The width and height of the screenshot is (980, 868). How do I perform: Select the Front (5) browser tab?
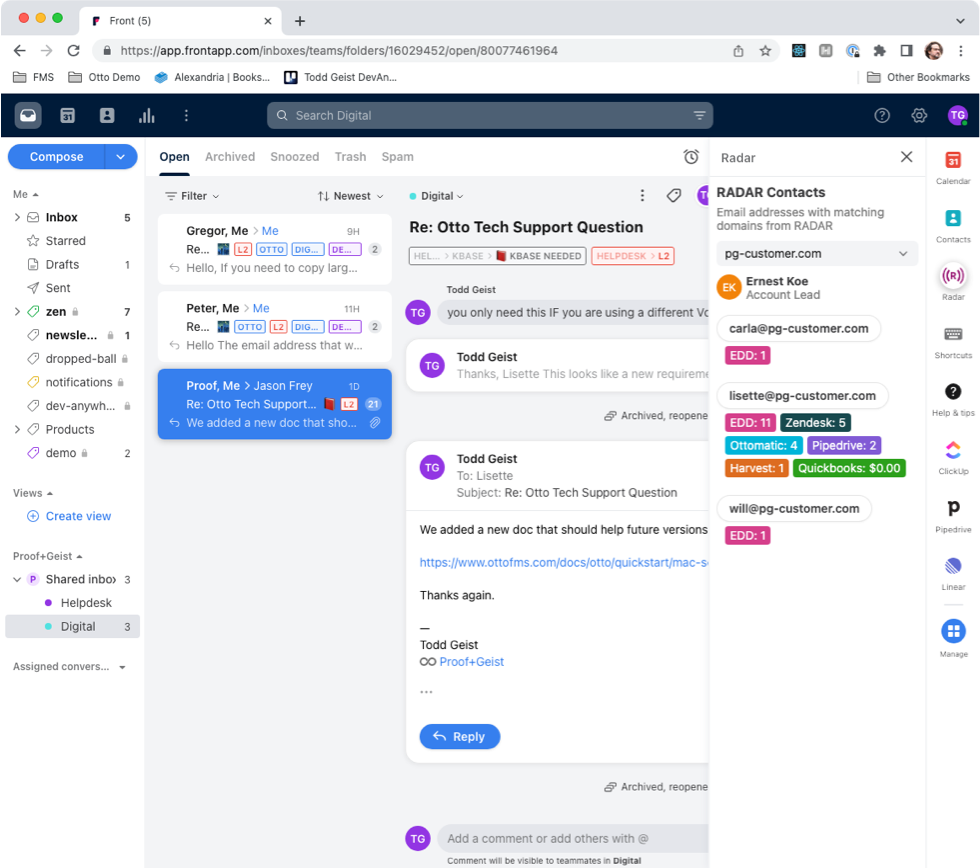181,21
